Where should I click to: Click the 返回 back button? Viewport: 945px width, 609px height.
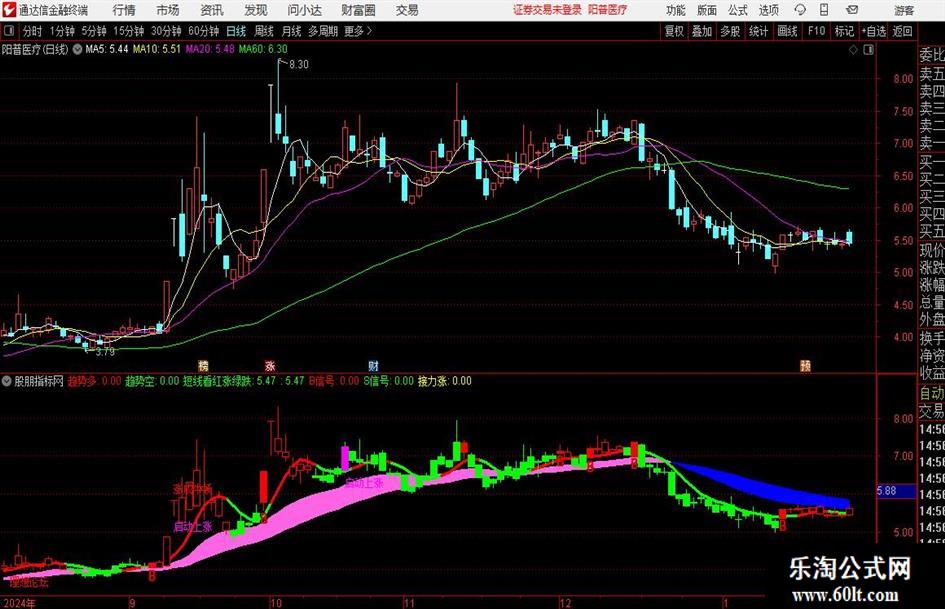point(902,31)
